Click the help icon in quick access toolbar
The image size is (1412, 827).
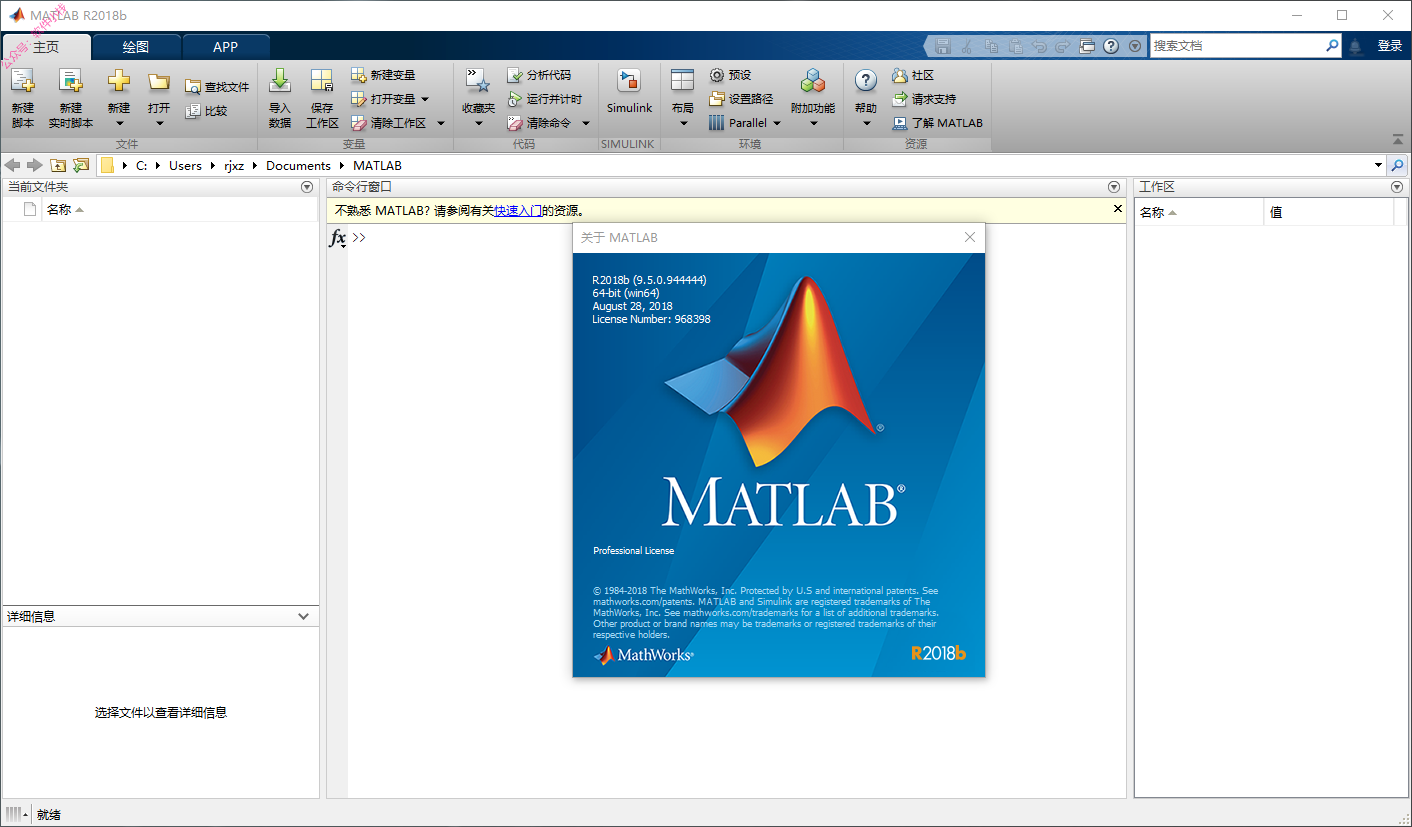[x=1111, y=46]
